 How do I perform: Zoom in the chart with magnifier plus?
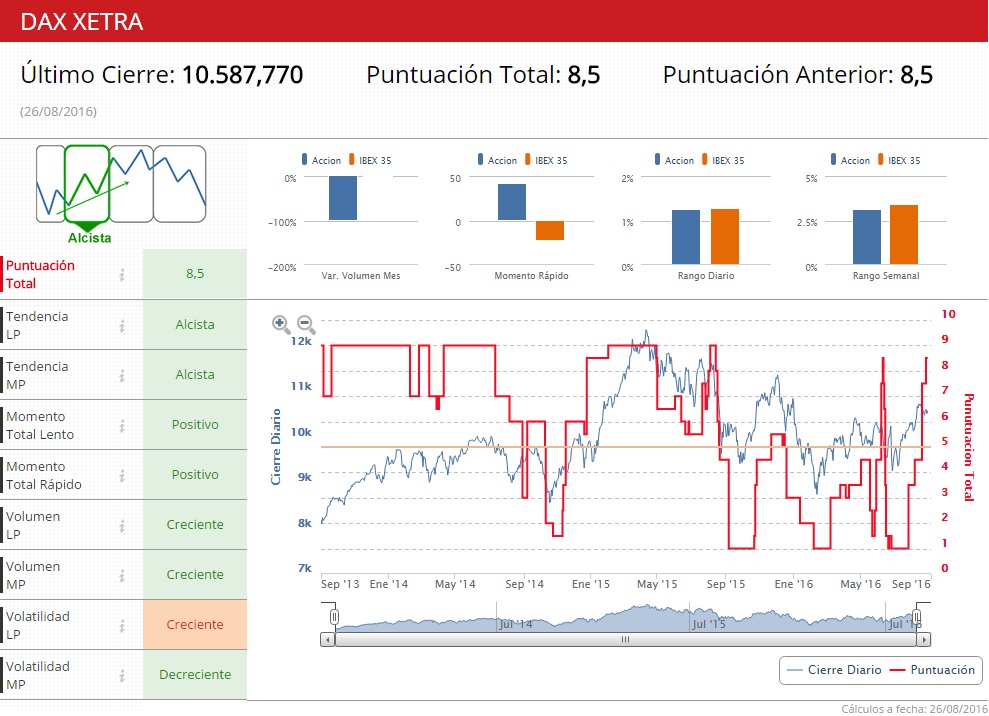(x=281, y=324)
